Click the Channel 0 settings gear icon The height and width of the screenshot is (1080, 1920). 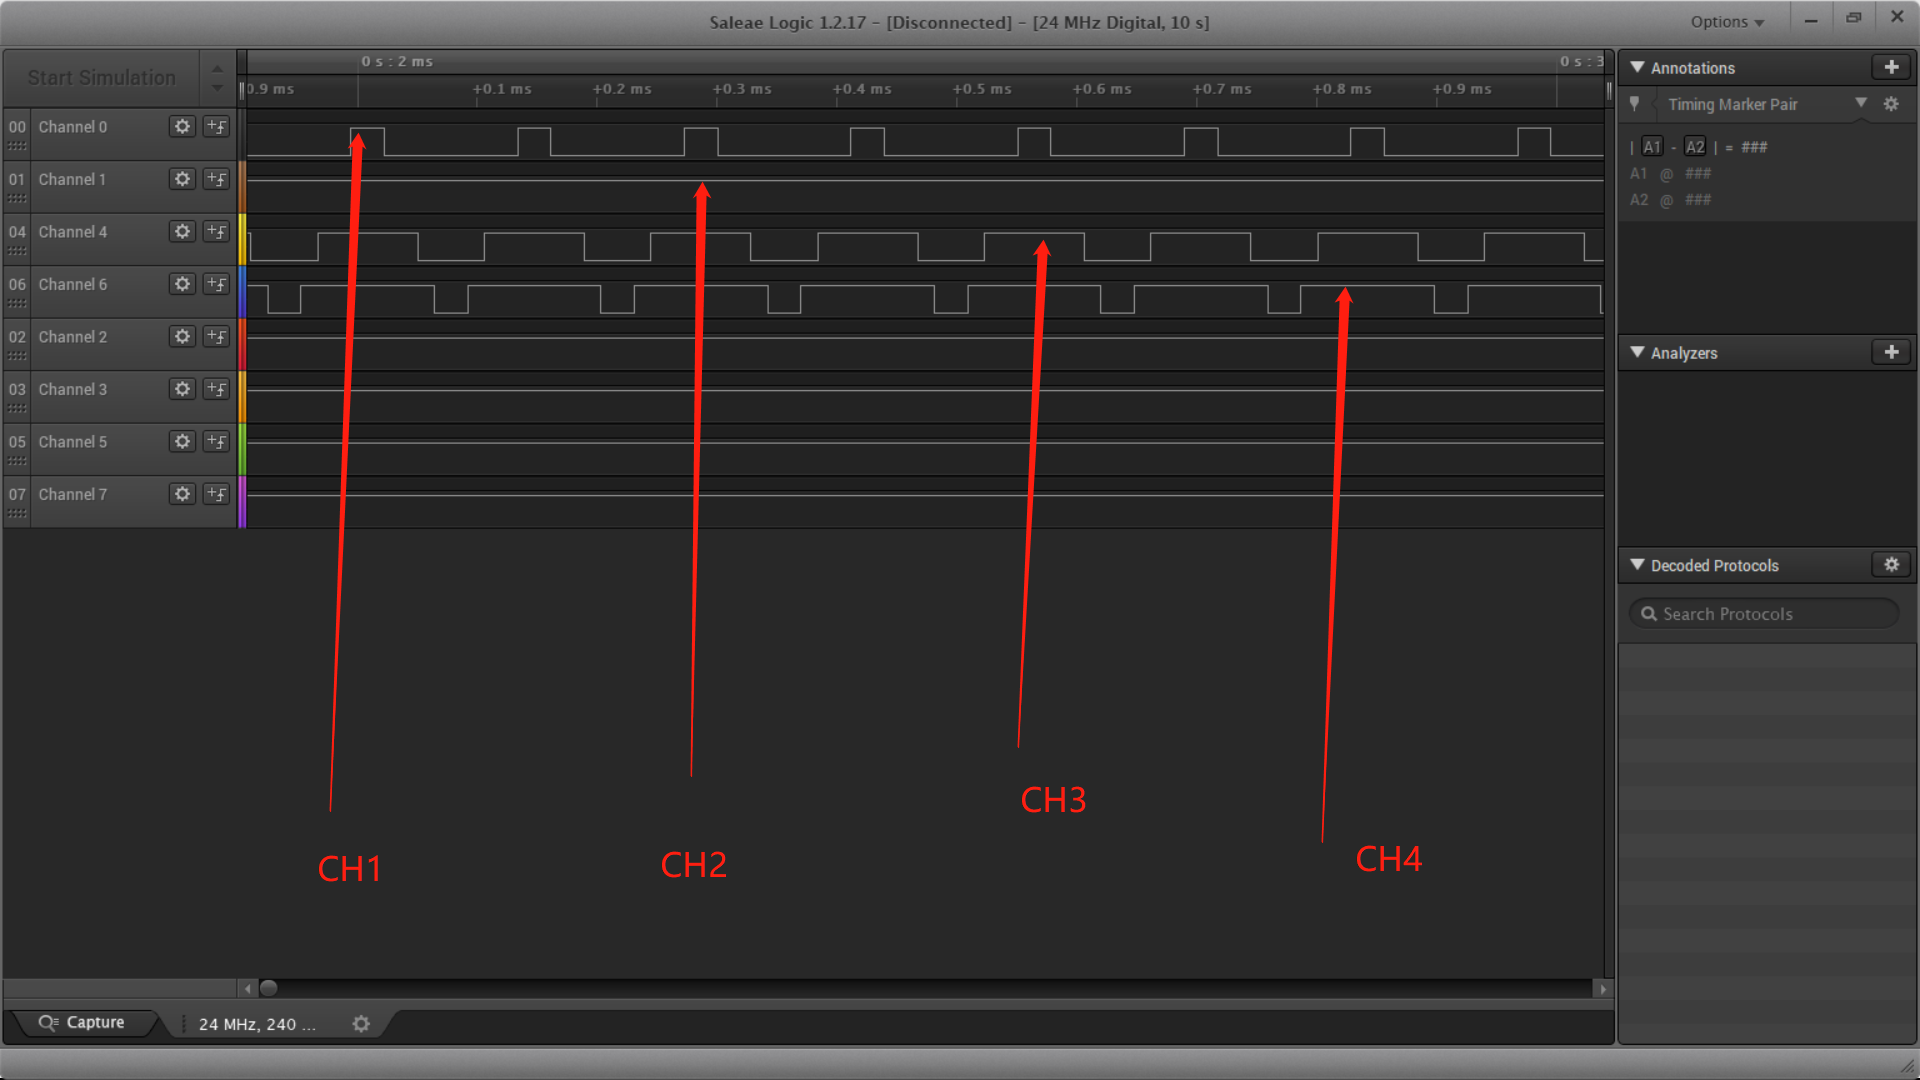click(x=182, y=127)
